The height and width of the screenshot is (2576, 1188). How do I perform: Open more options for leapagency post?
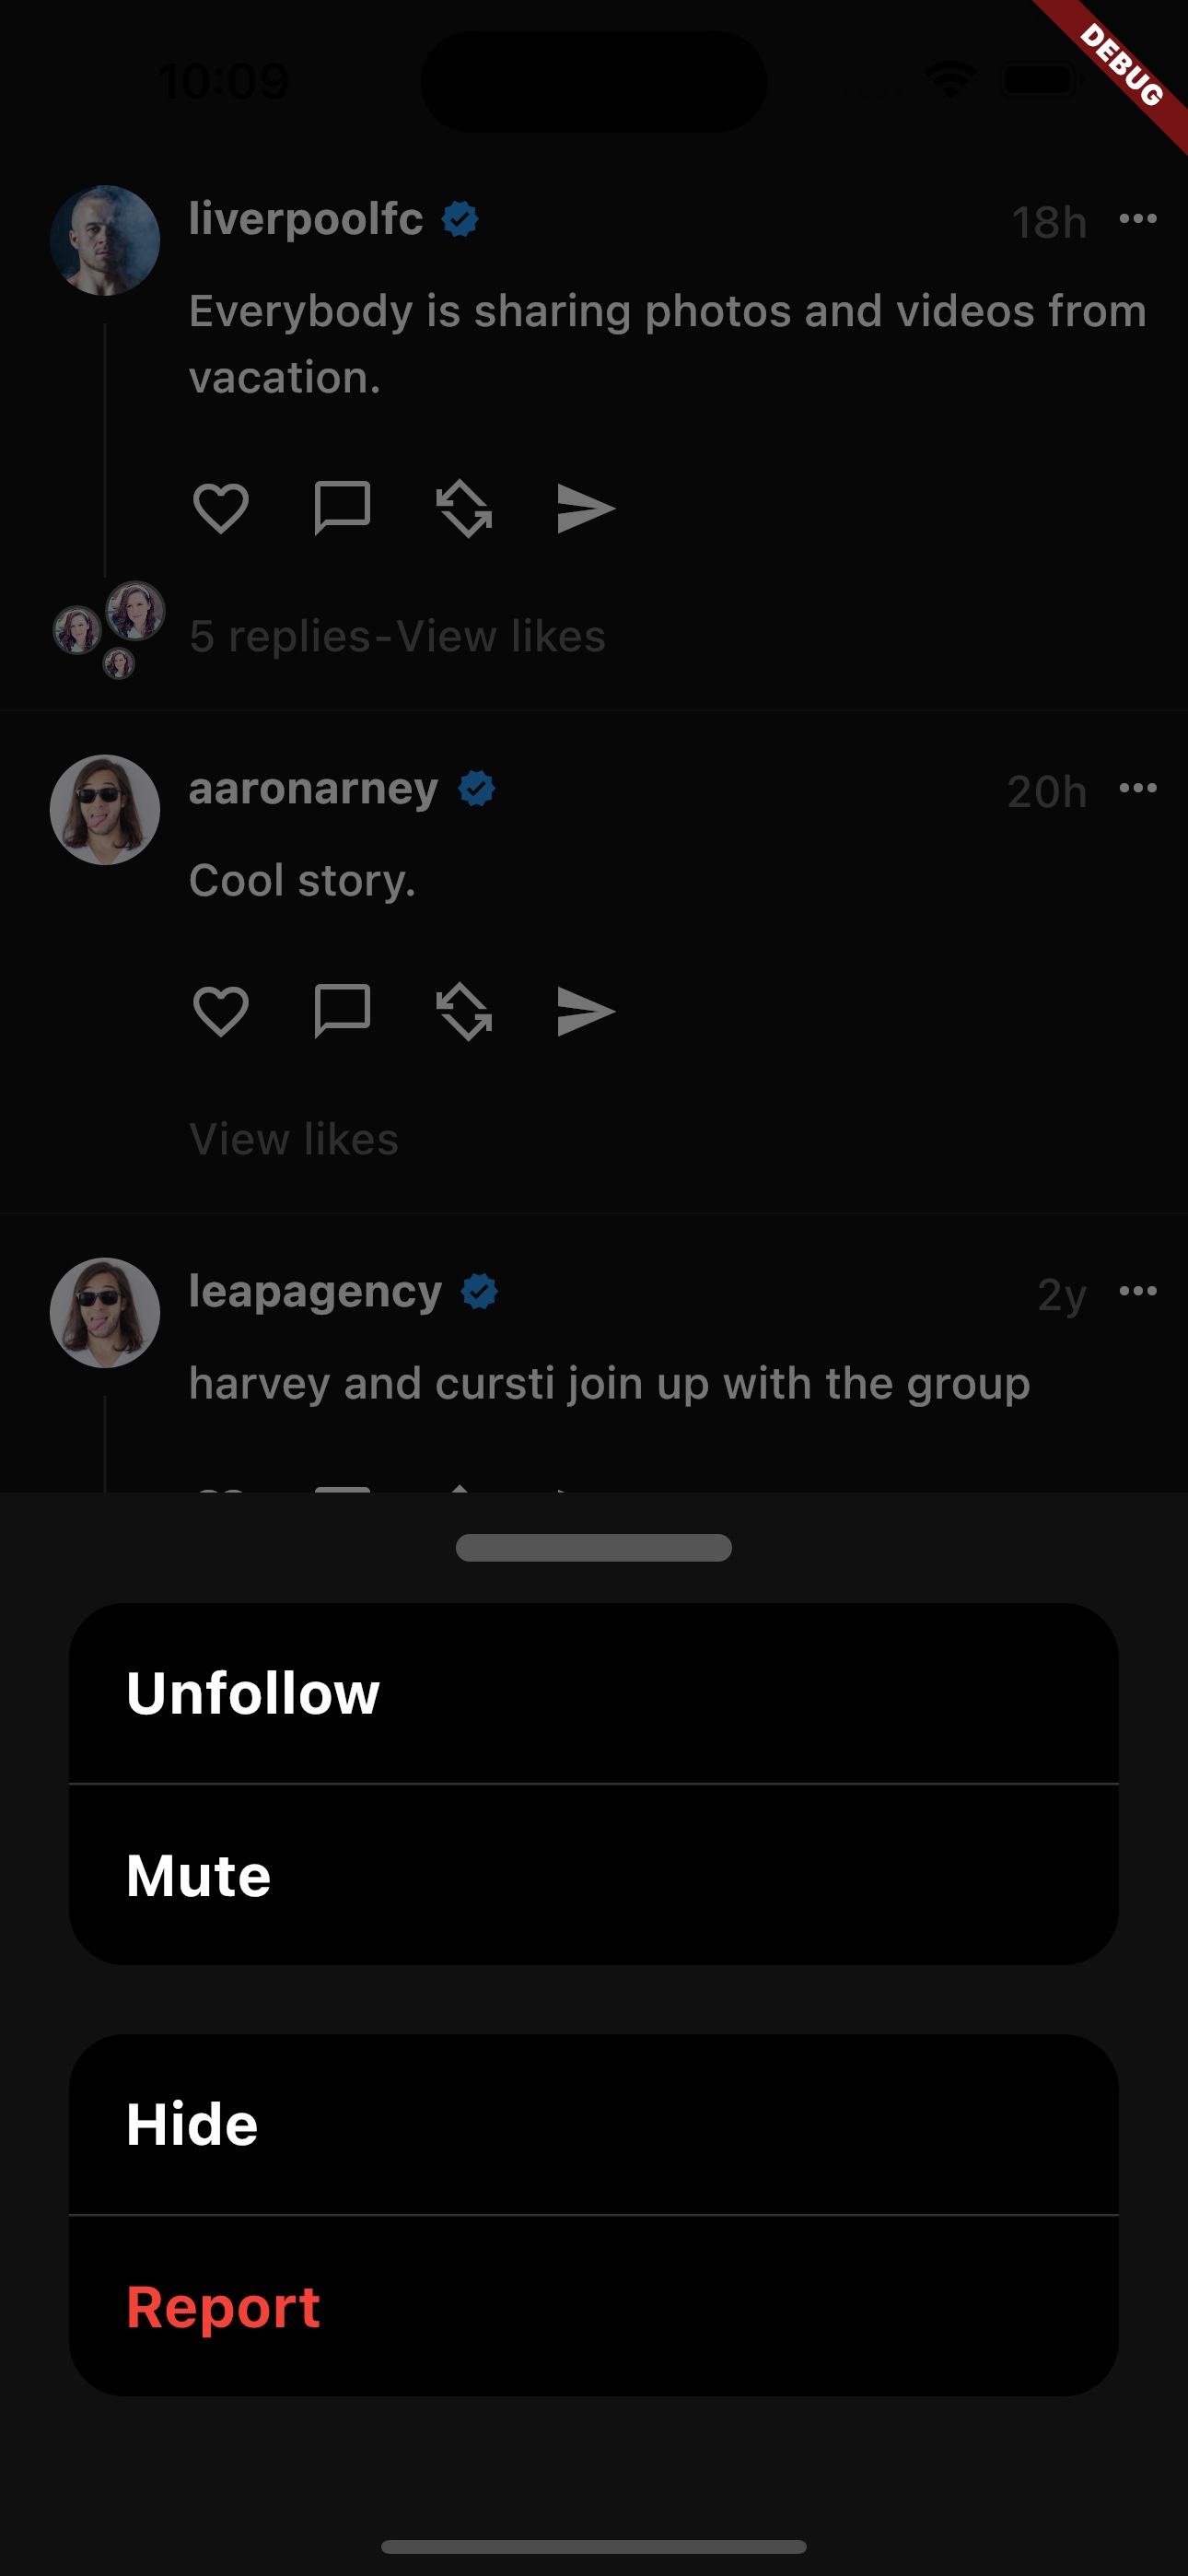point(1138,1291)
